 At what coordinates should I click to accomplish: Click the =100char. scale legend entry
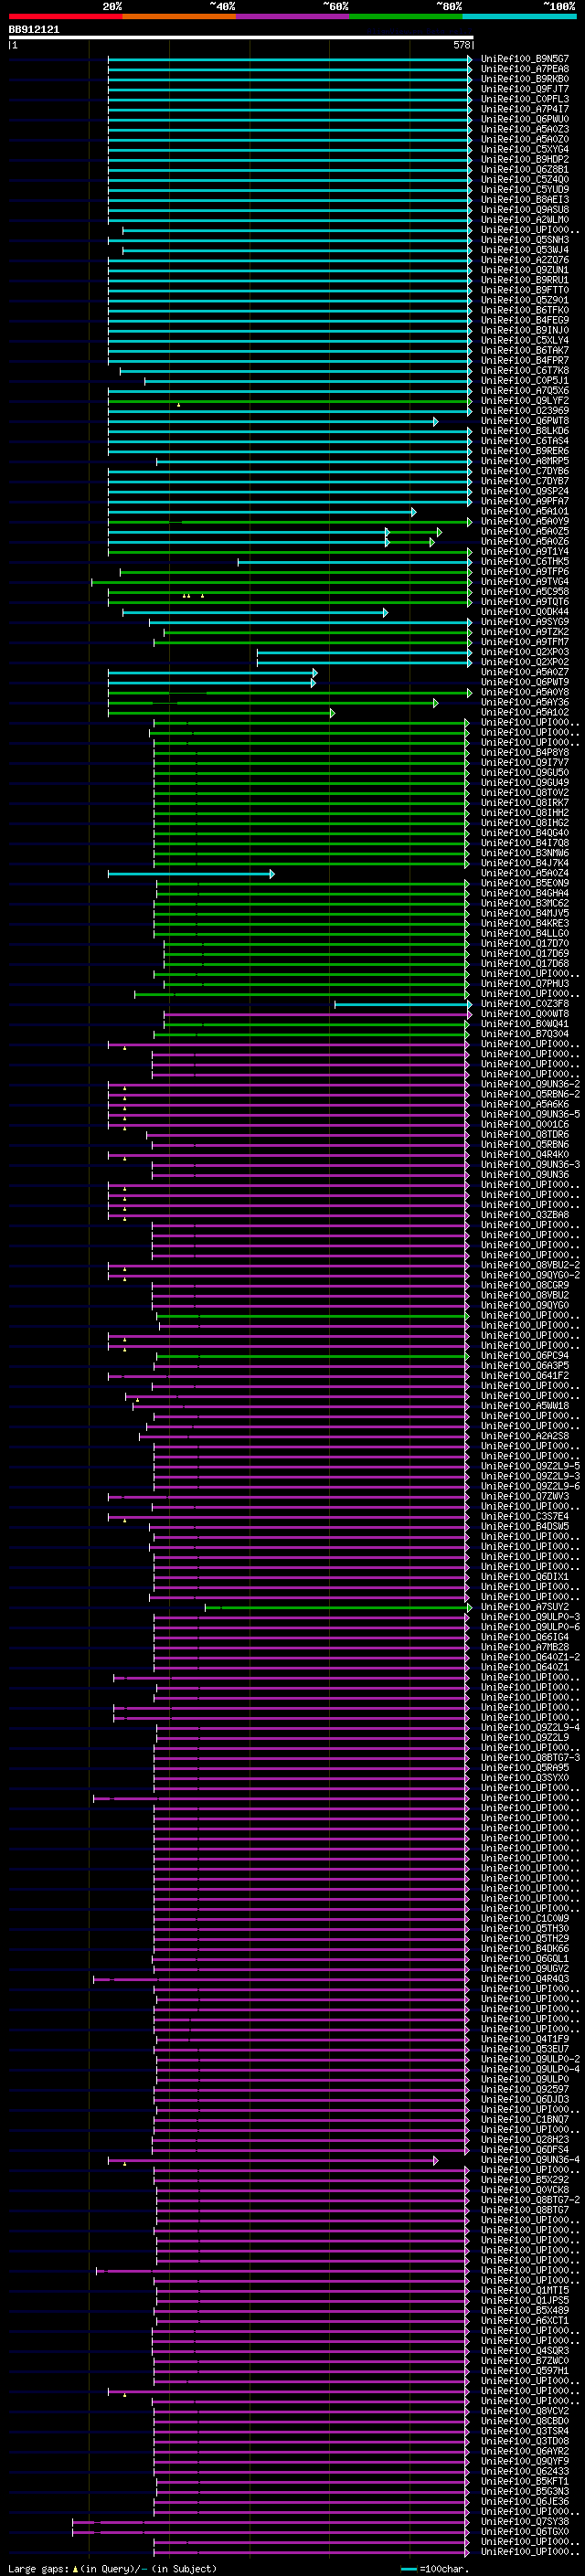(x=435, y=2569)
